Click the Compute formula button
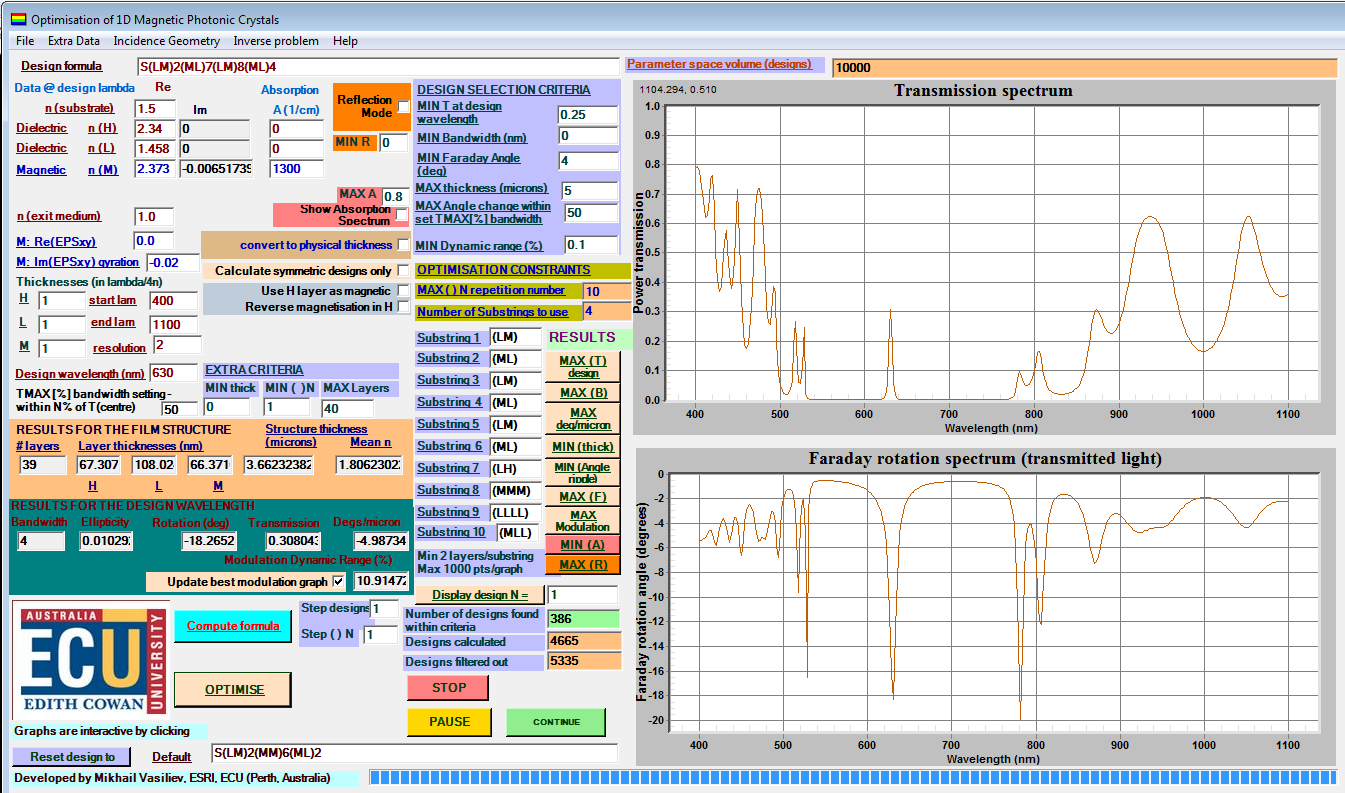Viewport: 1345px width, 793px height. (233, 626)
